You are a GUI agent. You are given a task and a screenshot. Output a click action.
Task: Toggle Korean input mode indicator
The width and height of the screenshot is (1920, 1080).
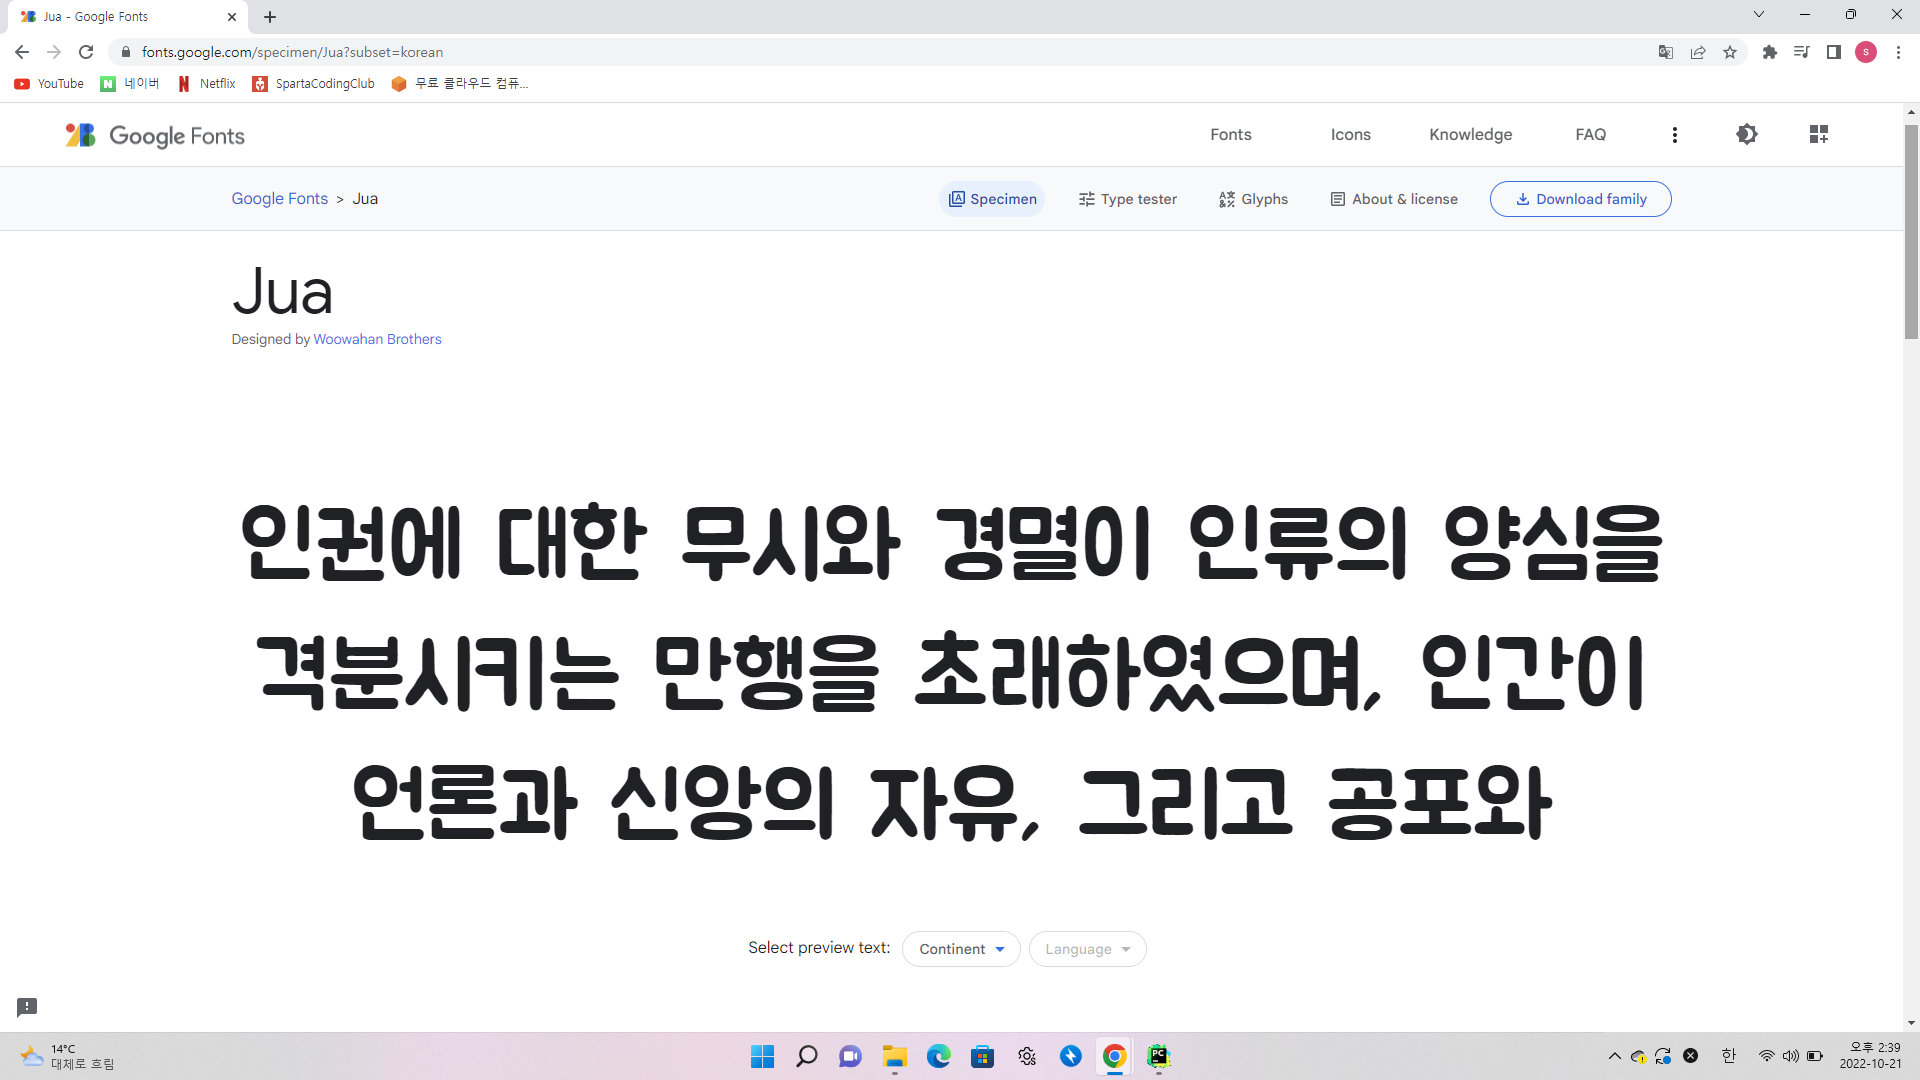tap(1729, 1056)
